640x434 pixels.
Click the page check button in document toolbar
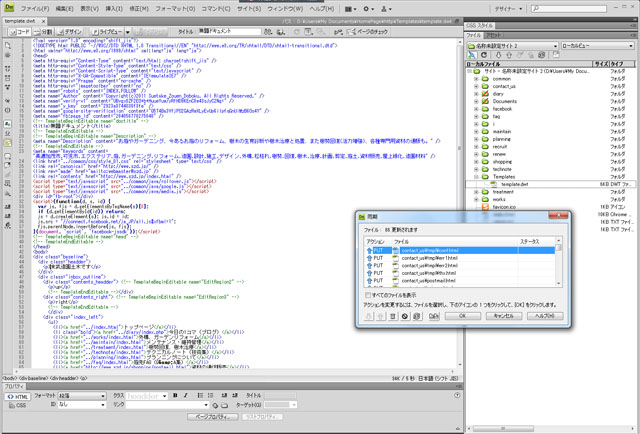pos(367,31)
